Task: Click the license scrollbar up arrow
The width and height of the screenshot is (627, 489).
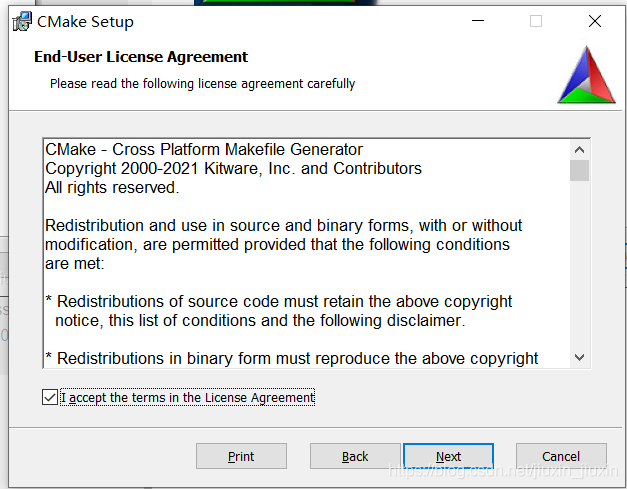Action: (579, 150)
